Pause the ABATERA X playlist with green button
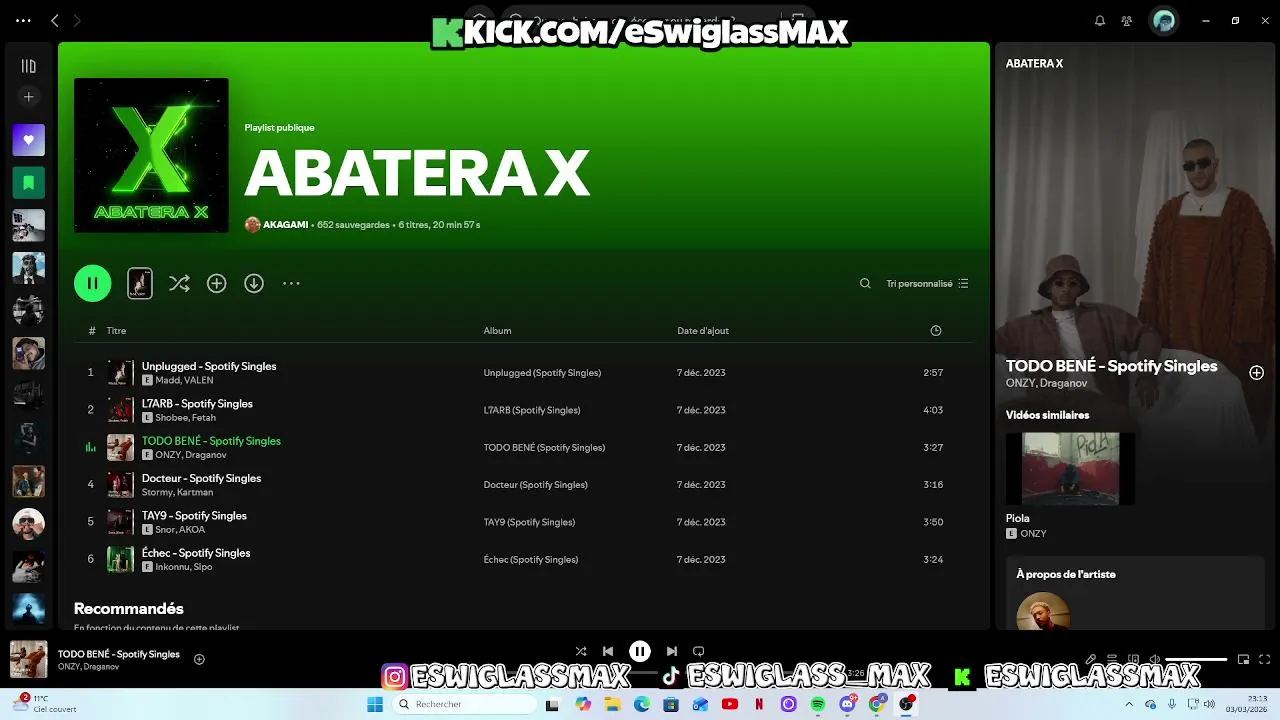The height and width of the screenshot is (720, 1280). [92, 283]
